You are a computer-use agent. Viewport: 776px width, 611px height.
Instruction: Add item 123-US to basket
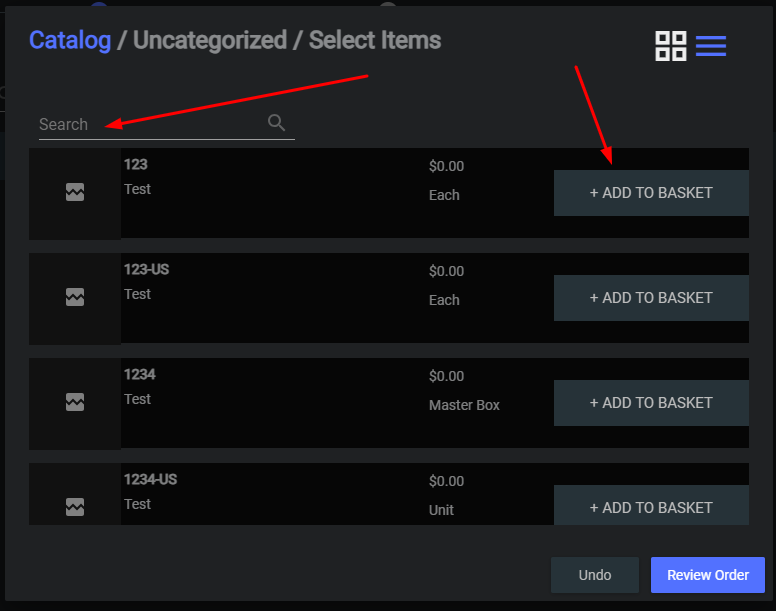pyautogui.click(x=651, y=298)
